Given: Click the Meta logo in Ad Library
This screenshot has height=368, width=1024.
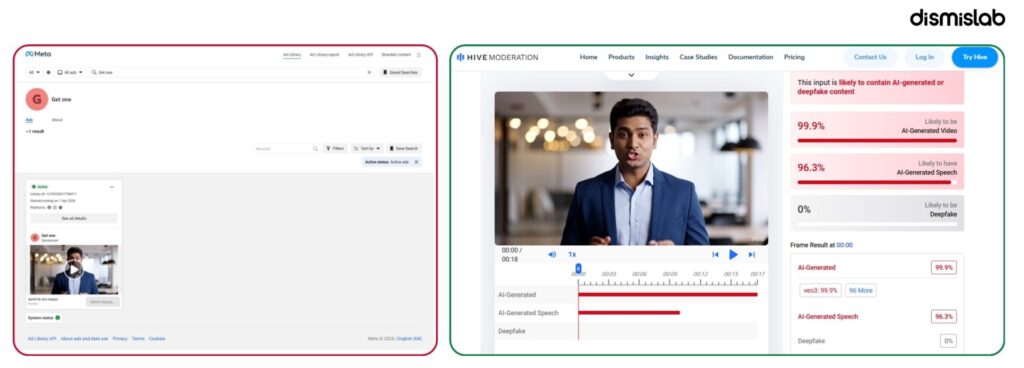Looking at the screenshot, I should [x=38, y=54].
